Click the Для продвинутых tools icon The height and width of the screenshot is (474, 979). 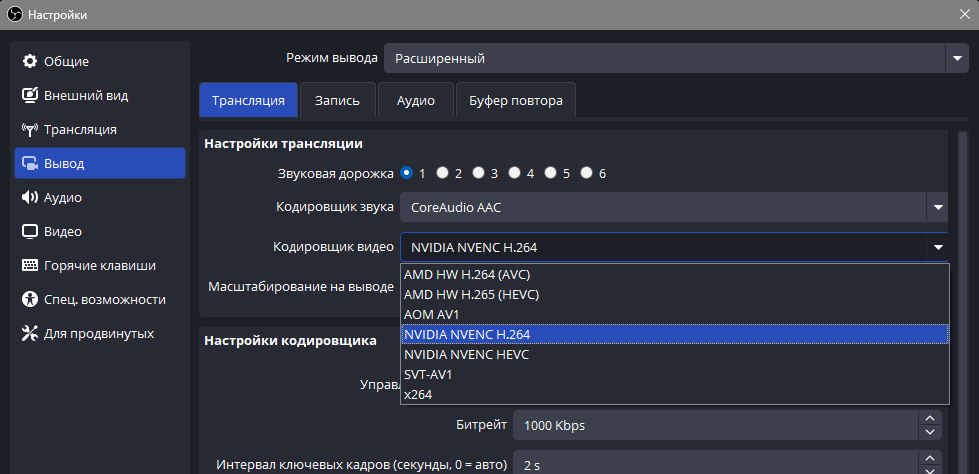(x=30, y=333)
